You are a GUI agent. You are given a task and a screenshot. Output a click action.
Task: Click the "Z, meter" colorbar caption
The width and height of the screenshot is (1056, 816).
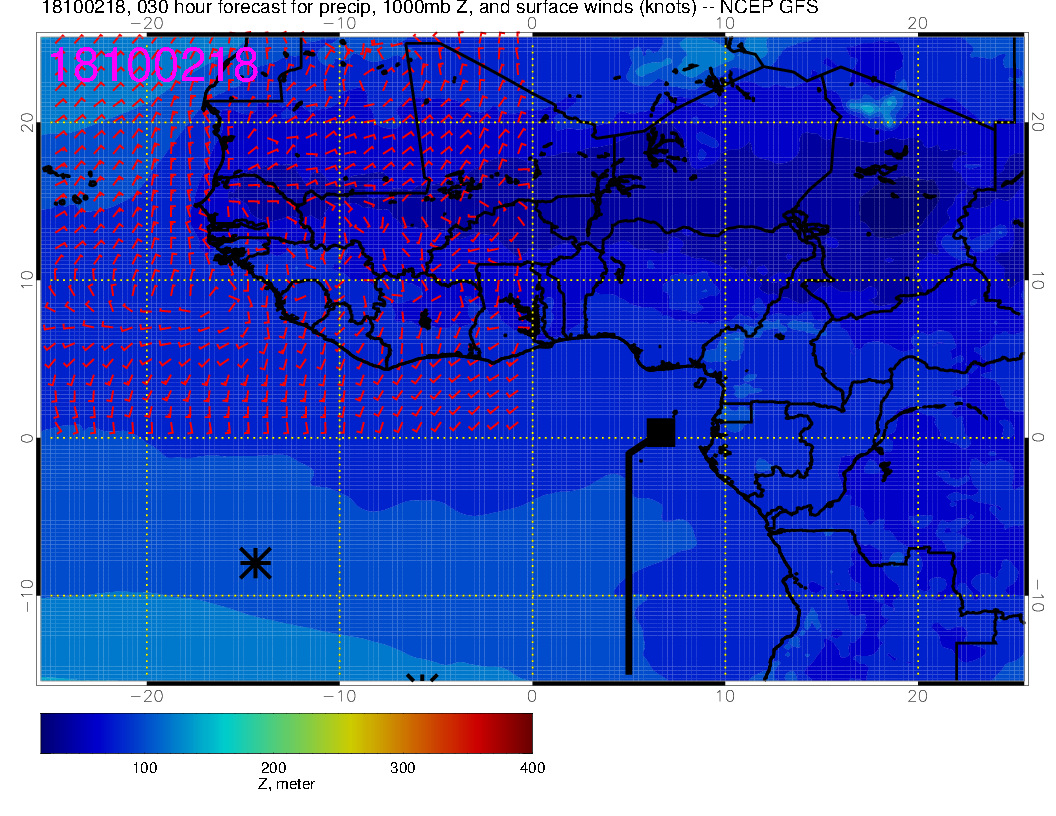pyautogui.click(x=286, y=784)
